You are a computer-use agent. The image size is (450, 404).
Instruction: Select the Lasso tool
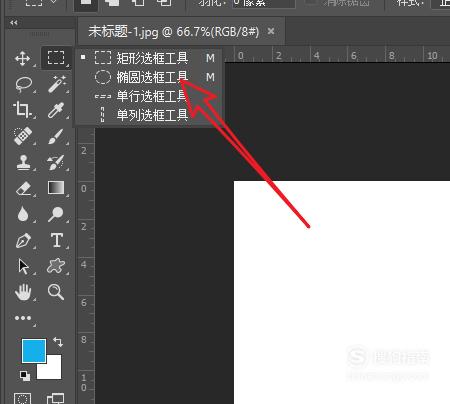pos(23,84)
